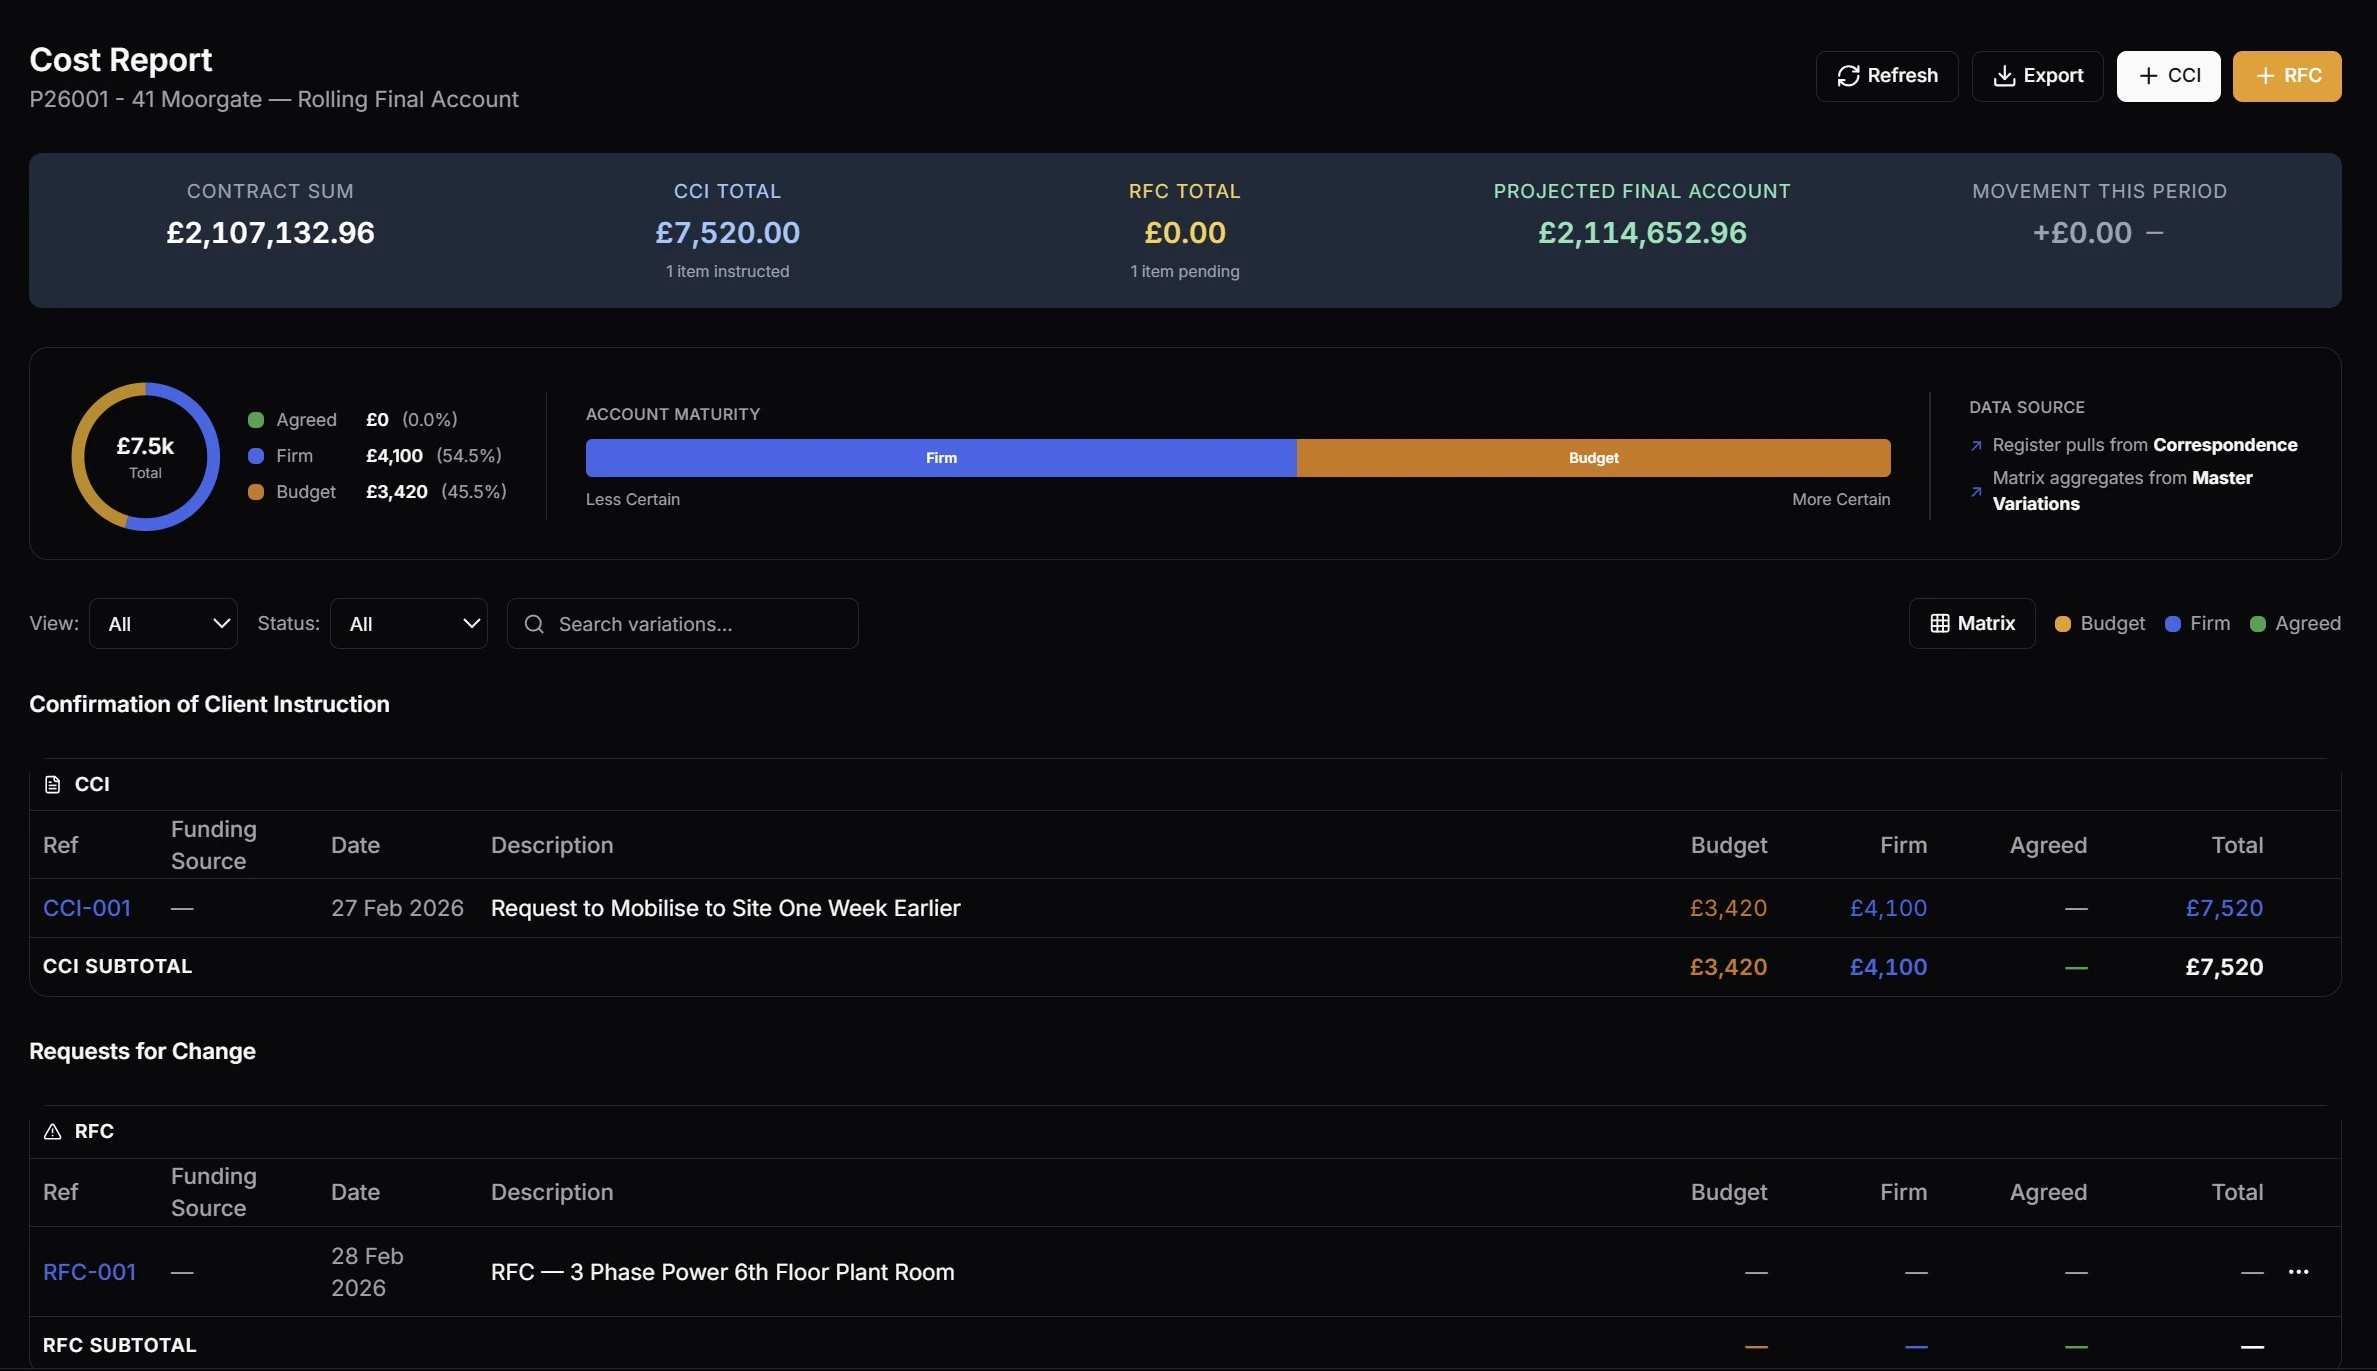Click the search magnifier icon
The image size is (2377, 1371).
click(x=534, y=623)
